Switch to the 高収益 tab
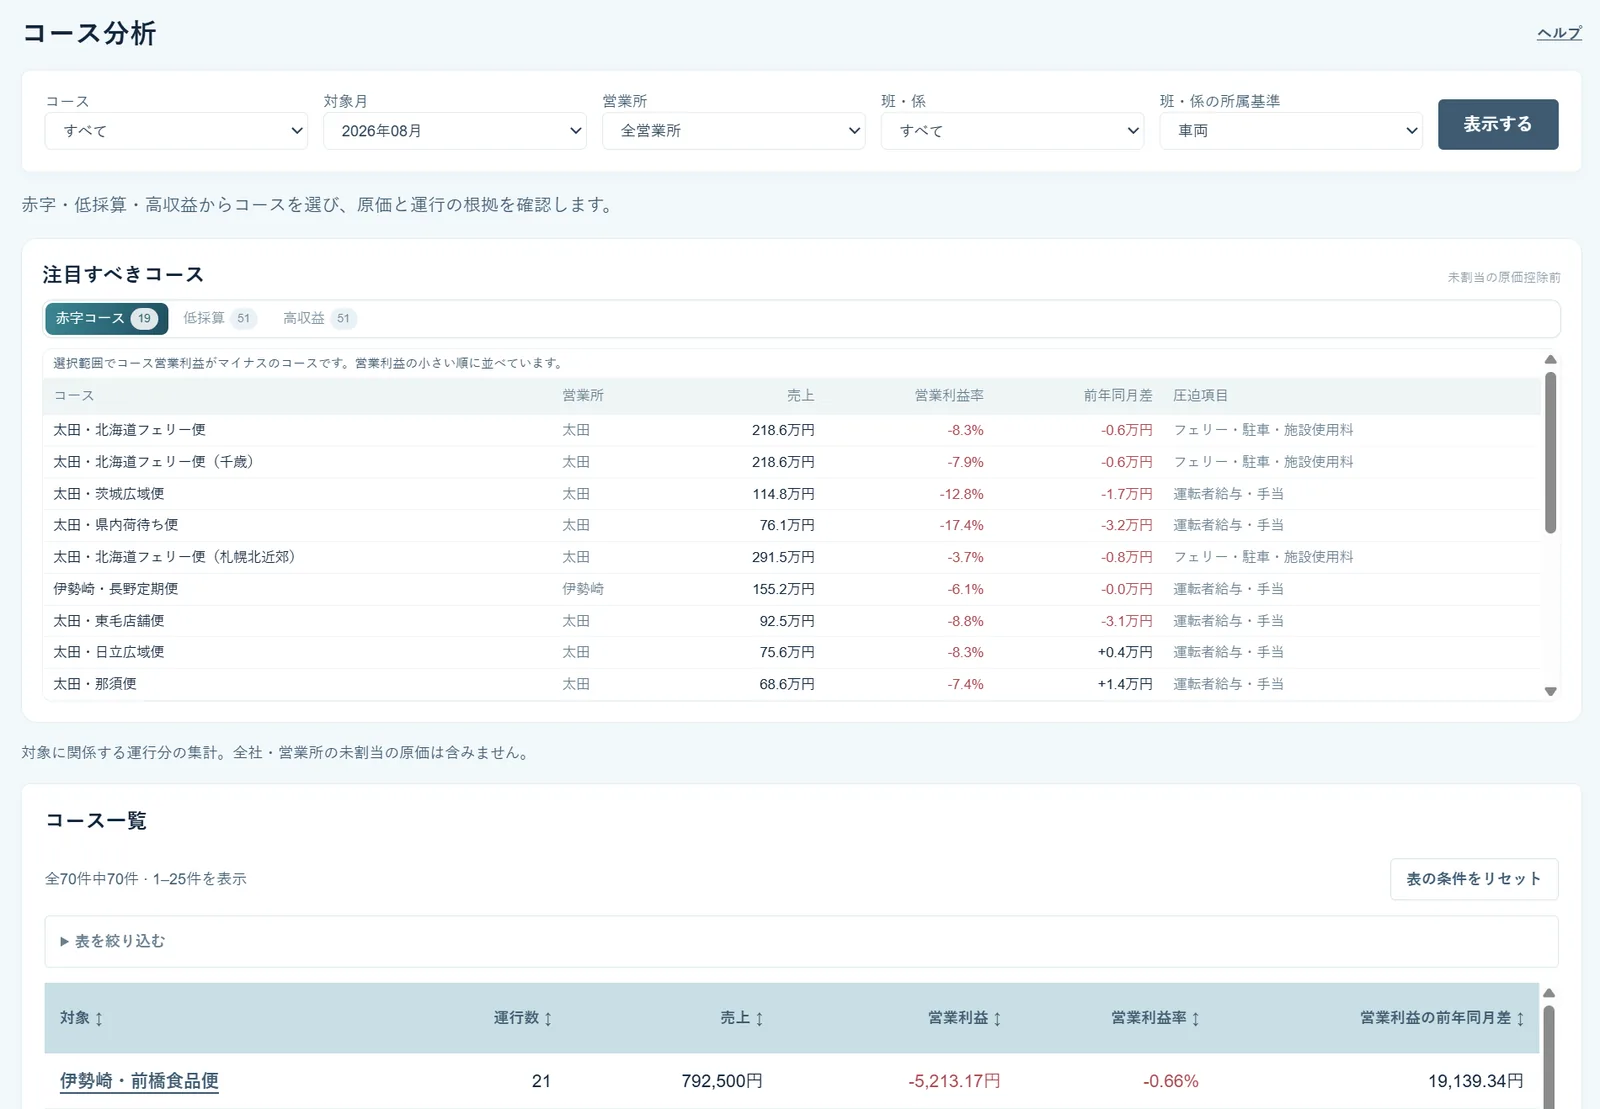The image size is (1600, 1109). [319, 318]
